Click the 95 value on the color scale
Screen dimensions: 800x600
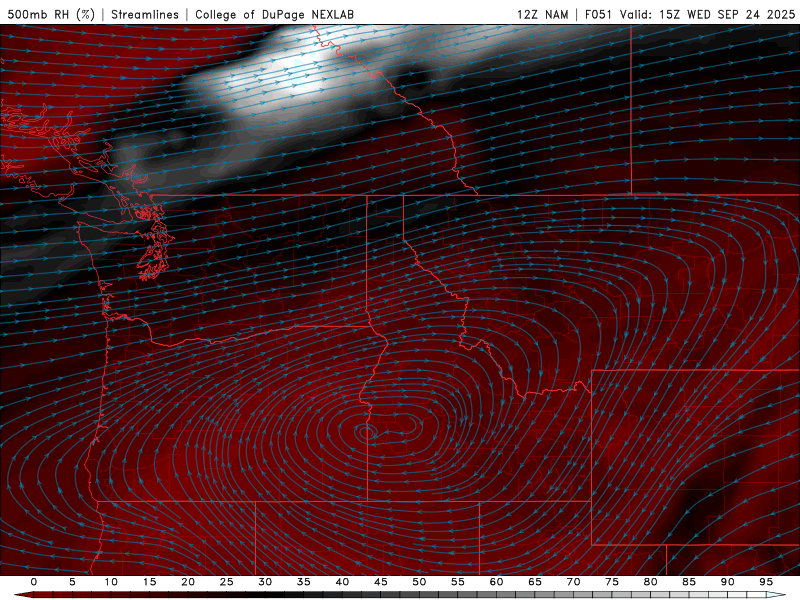point(766,582)
